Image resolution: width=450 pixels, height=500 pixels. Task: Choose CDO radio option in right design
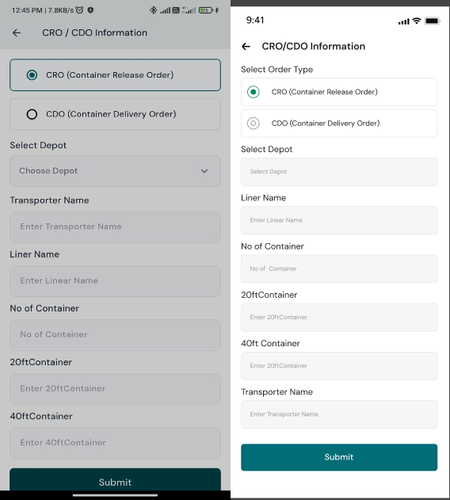(253, 123)
